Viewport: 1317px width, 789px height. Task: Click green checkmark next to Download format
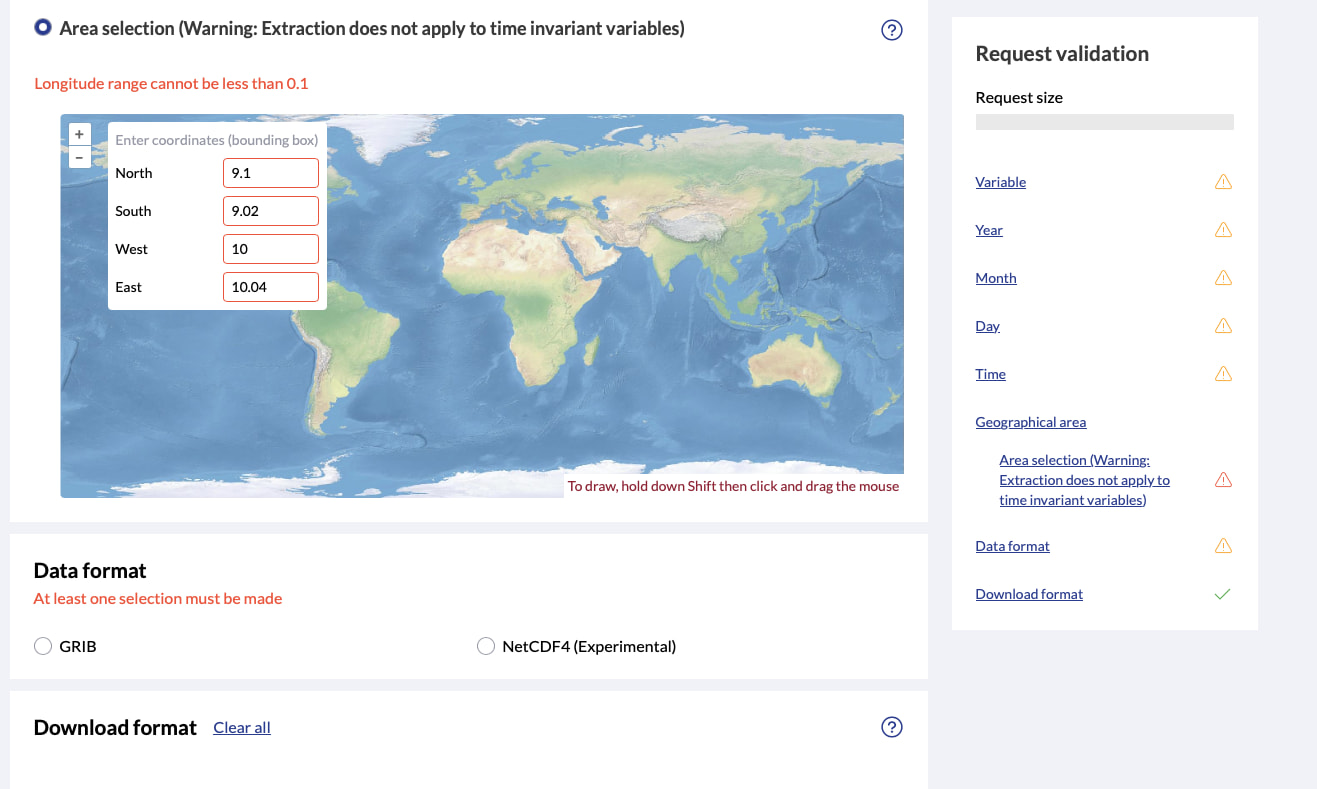1222,594
